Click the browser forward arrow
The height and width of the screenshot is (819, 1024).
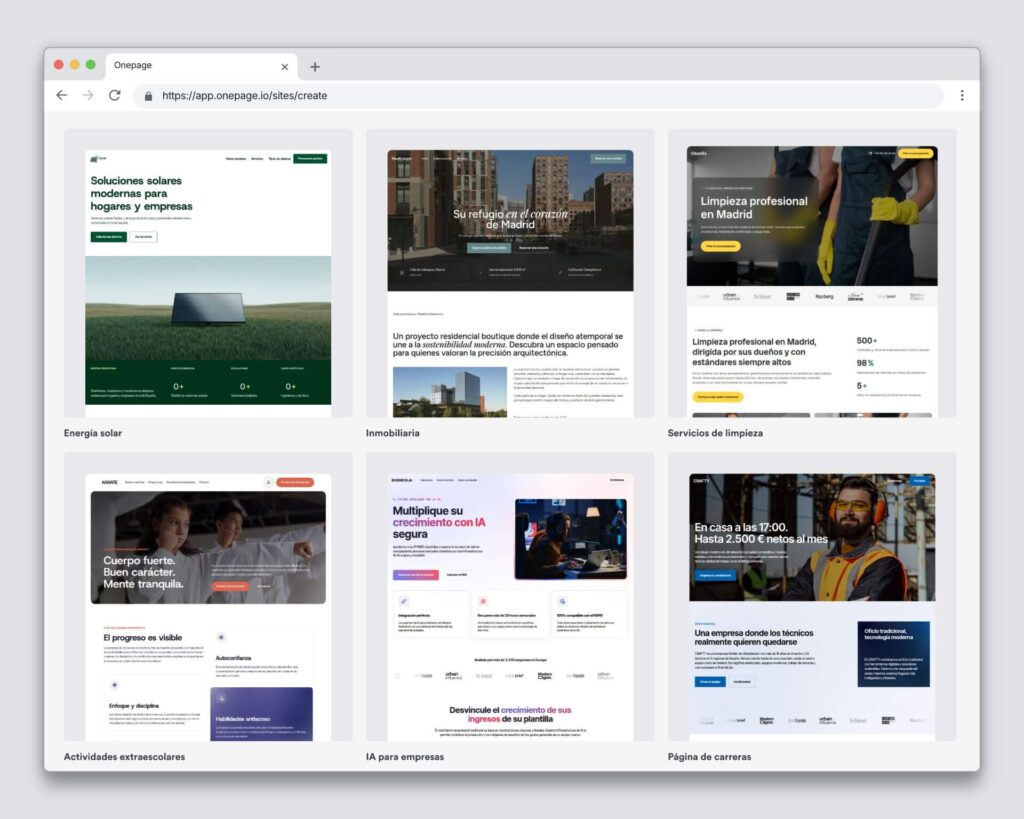click(88, 95)
